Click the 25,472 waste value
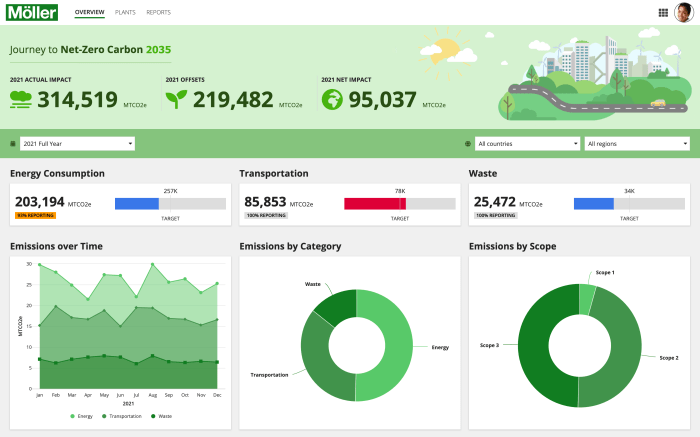The image size is (700, 437). [495, 202]
